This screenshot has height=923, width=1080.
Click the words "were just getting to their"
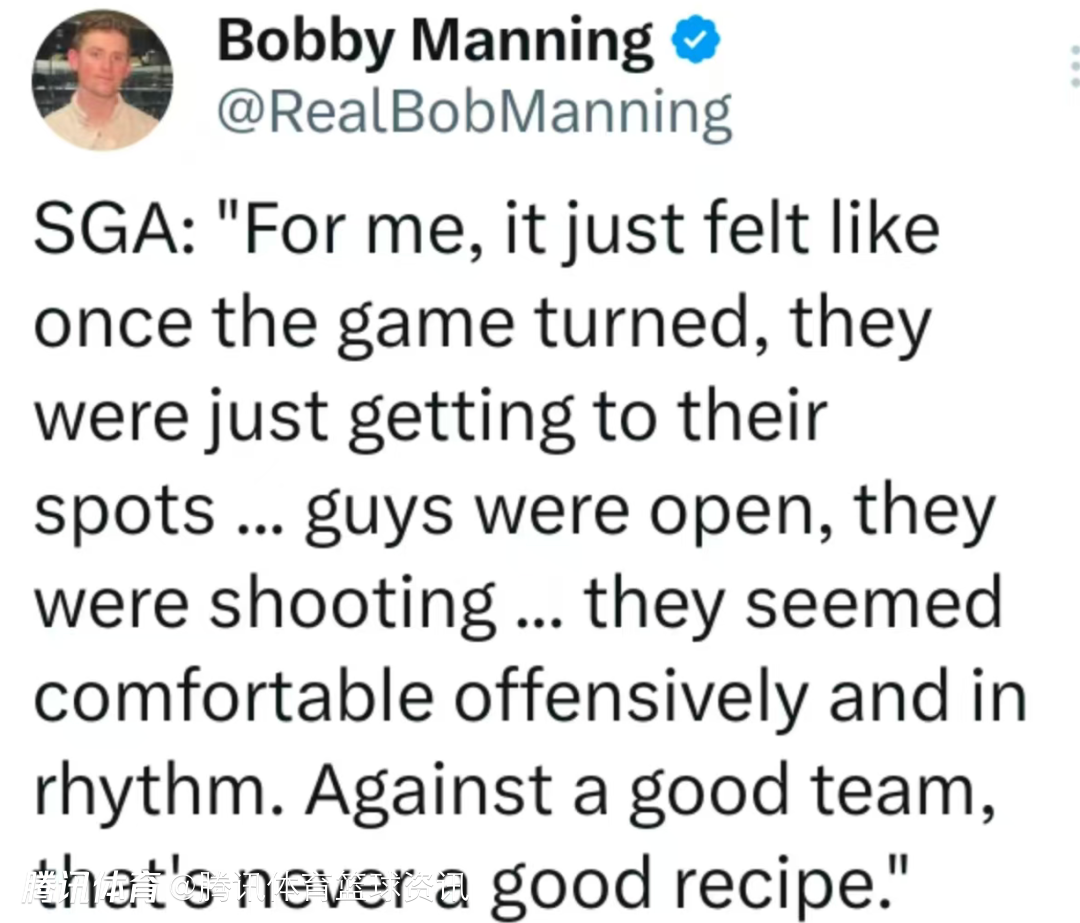(x=431, y=415)
